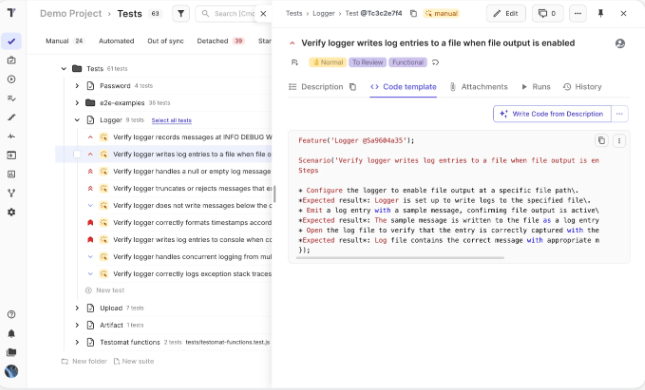
Task: Click Demo Project breadcrumb
Action: 71,14
